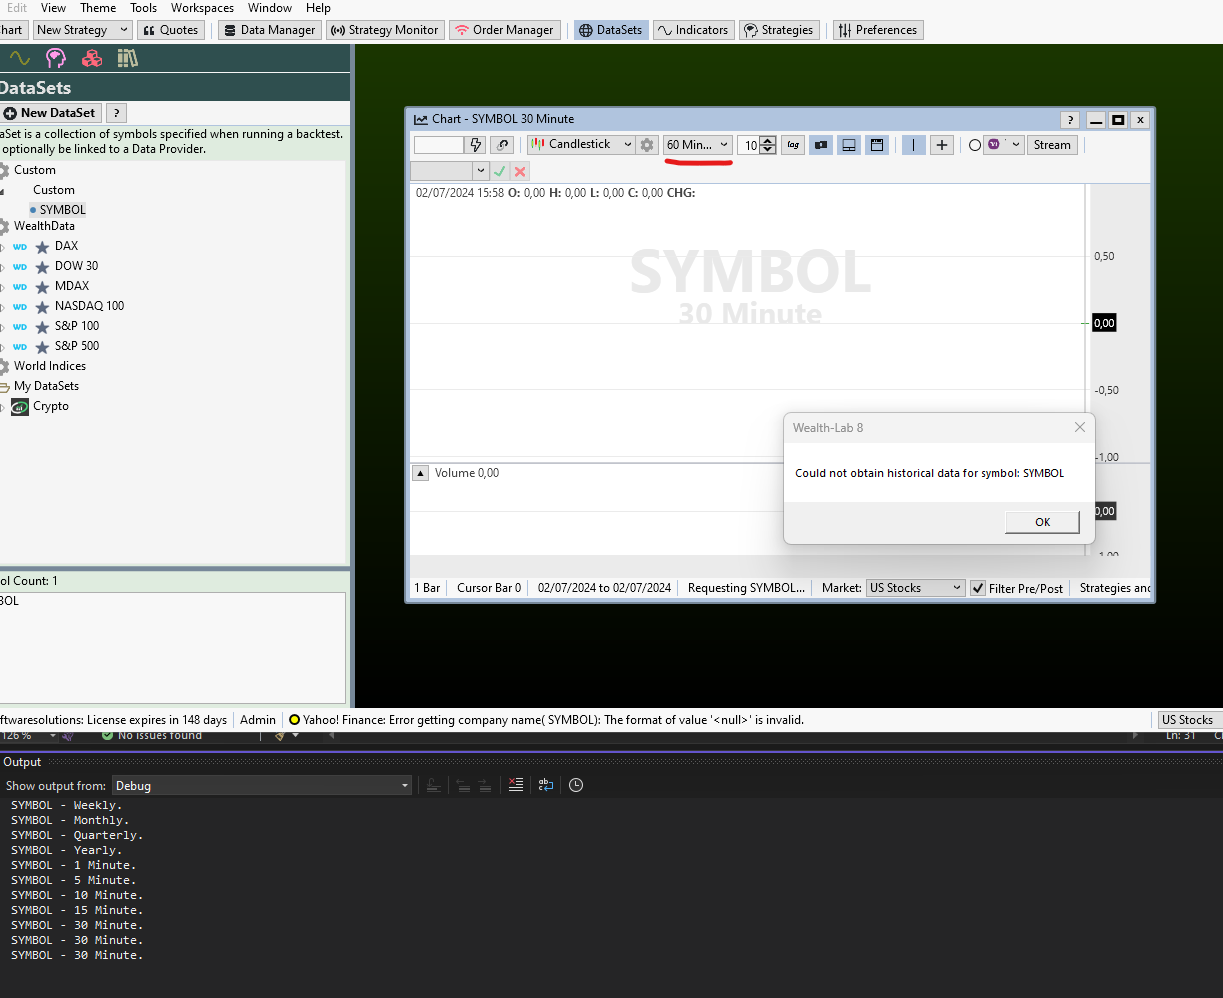Click the red X cancel icon

(x=520, y=171)
